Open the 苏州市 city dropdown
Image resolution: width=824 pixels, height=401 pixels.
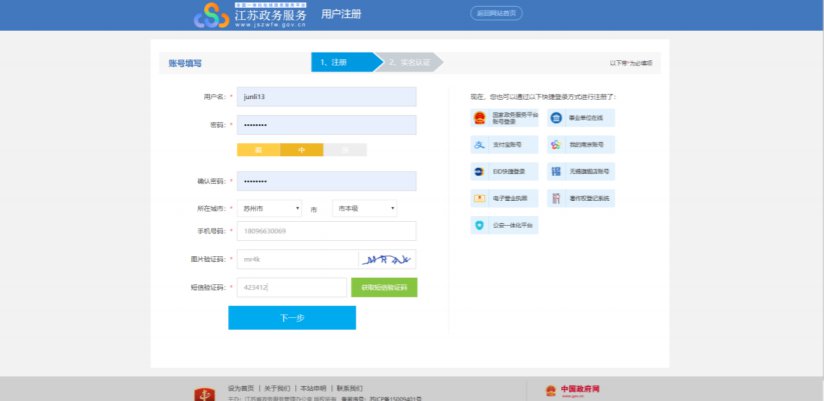pos(269,208)
